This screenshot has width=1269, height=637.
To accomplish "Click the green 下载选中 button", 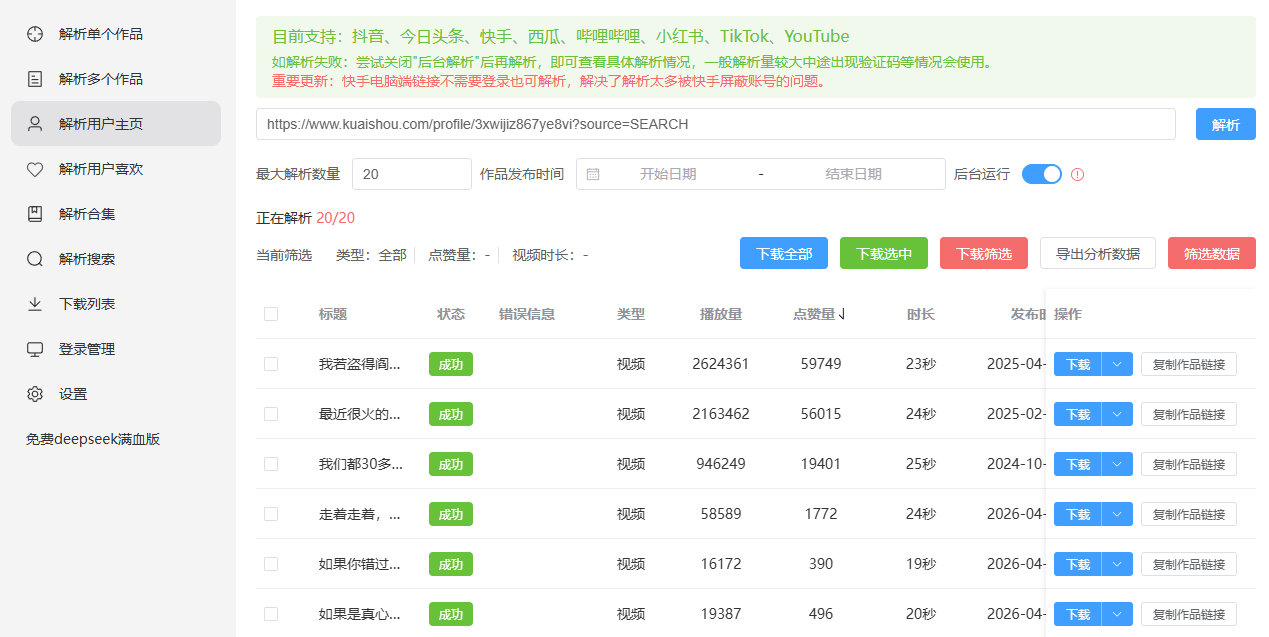I will coord(883,253).
